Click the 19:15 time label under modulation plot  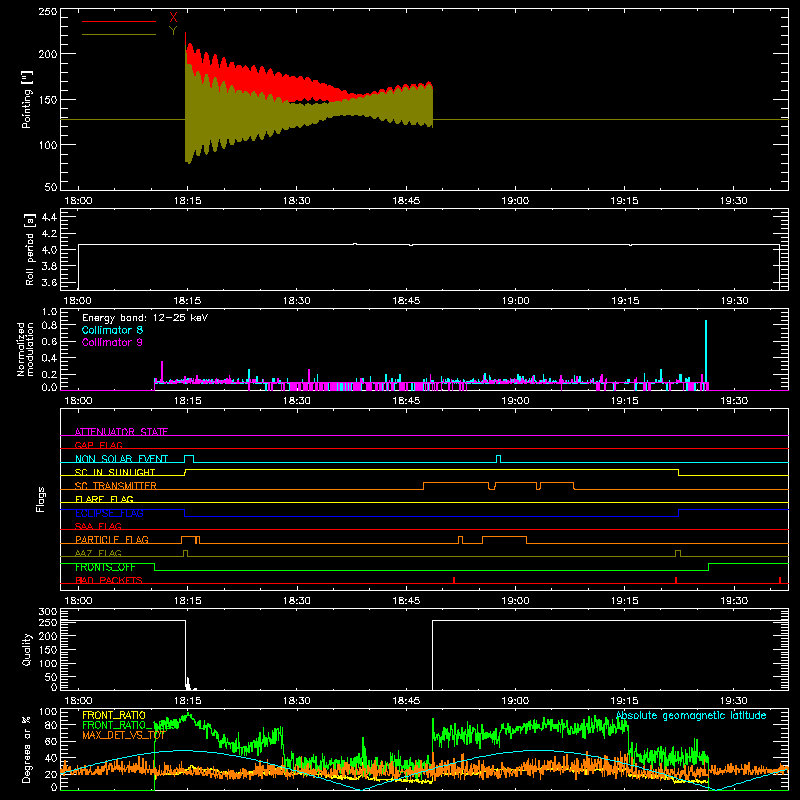click(x=624, y=401)
